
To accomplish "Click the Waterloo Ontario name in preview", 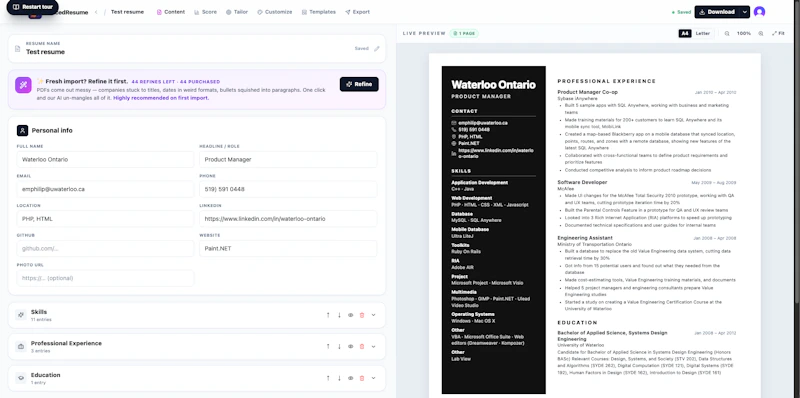I will 493,85.
